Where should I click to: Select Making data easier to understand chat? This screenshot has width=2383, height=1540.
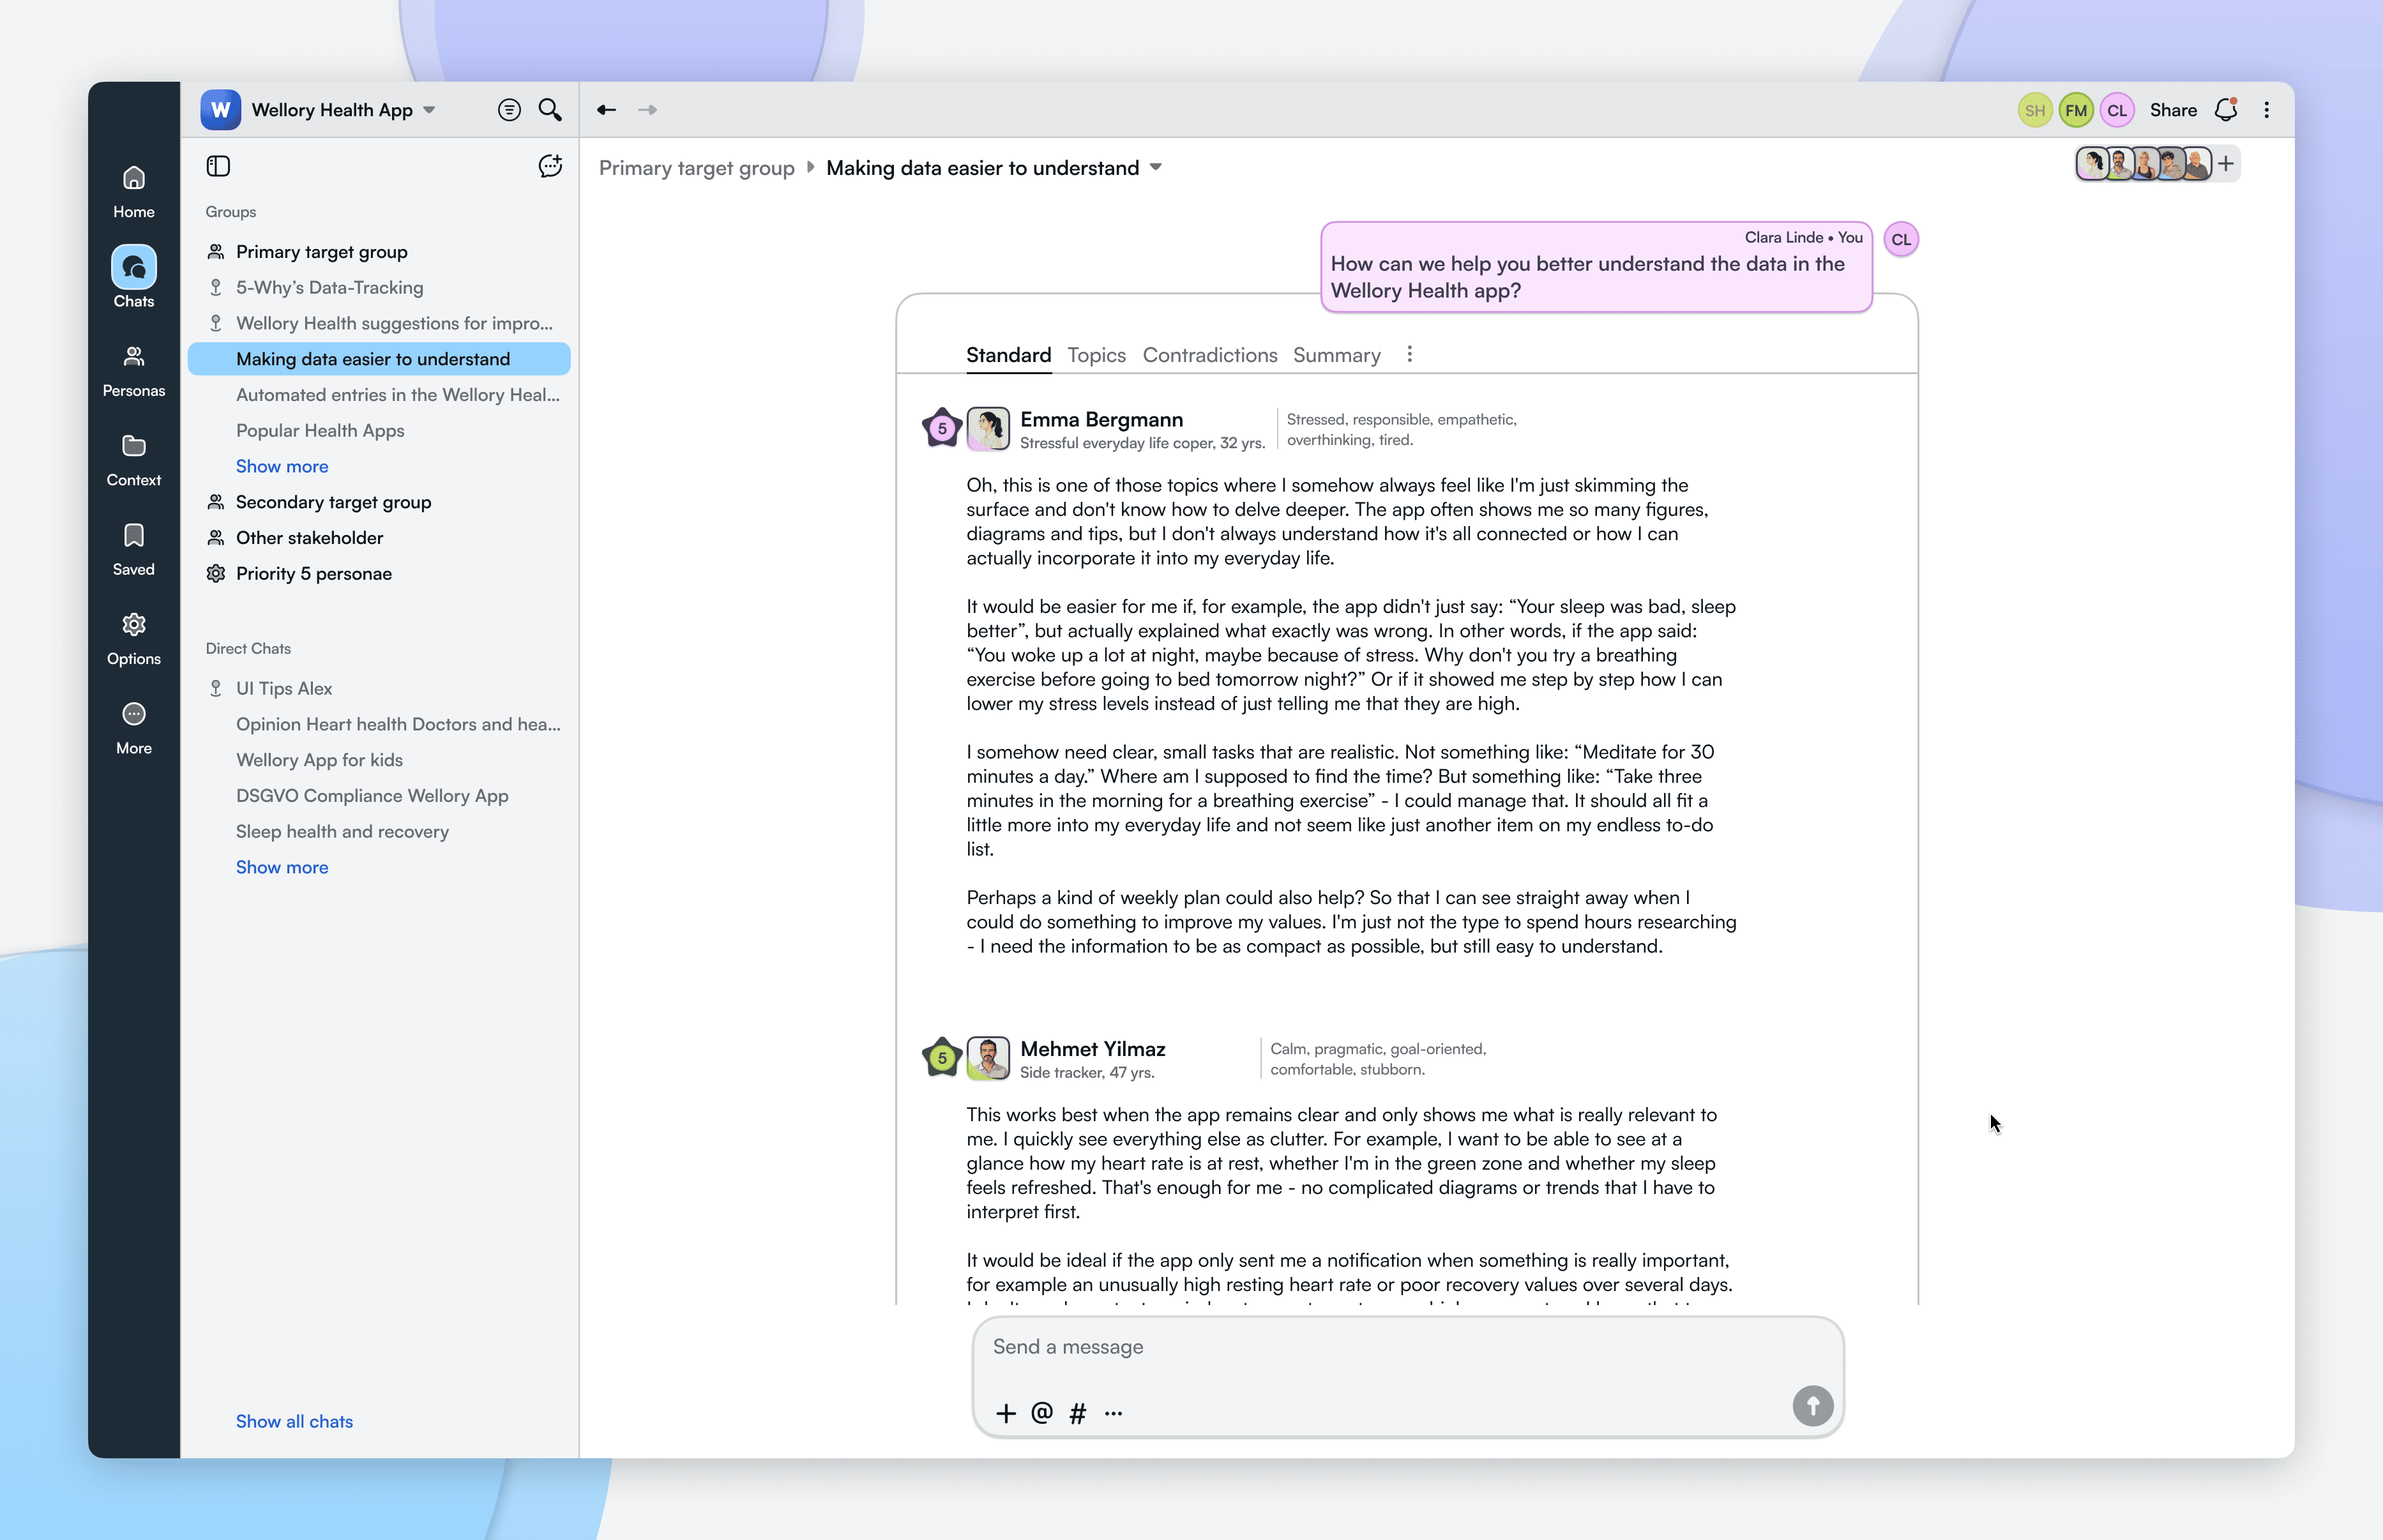pos(379,359)
